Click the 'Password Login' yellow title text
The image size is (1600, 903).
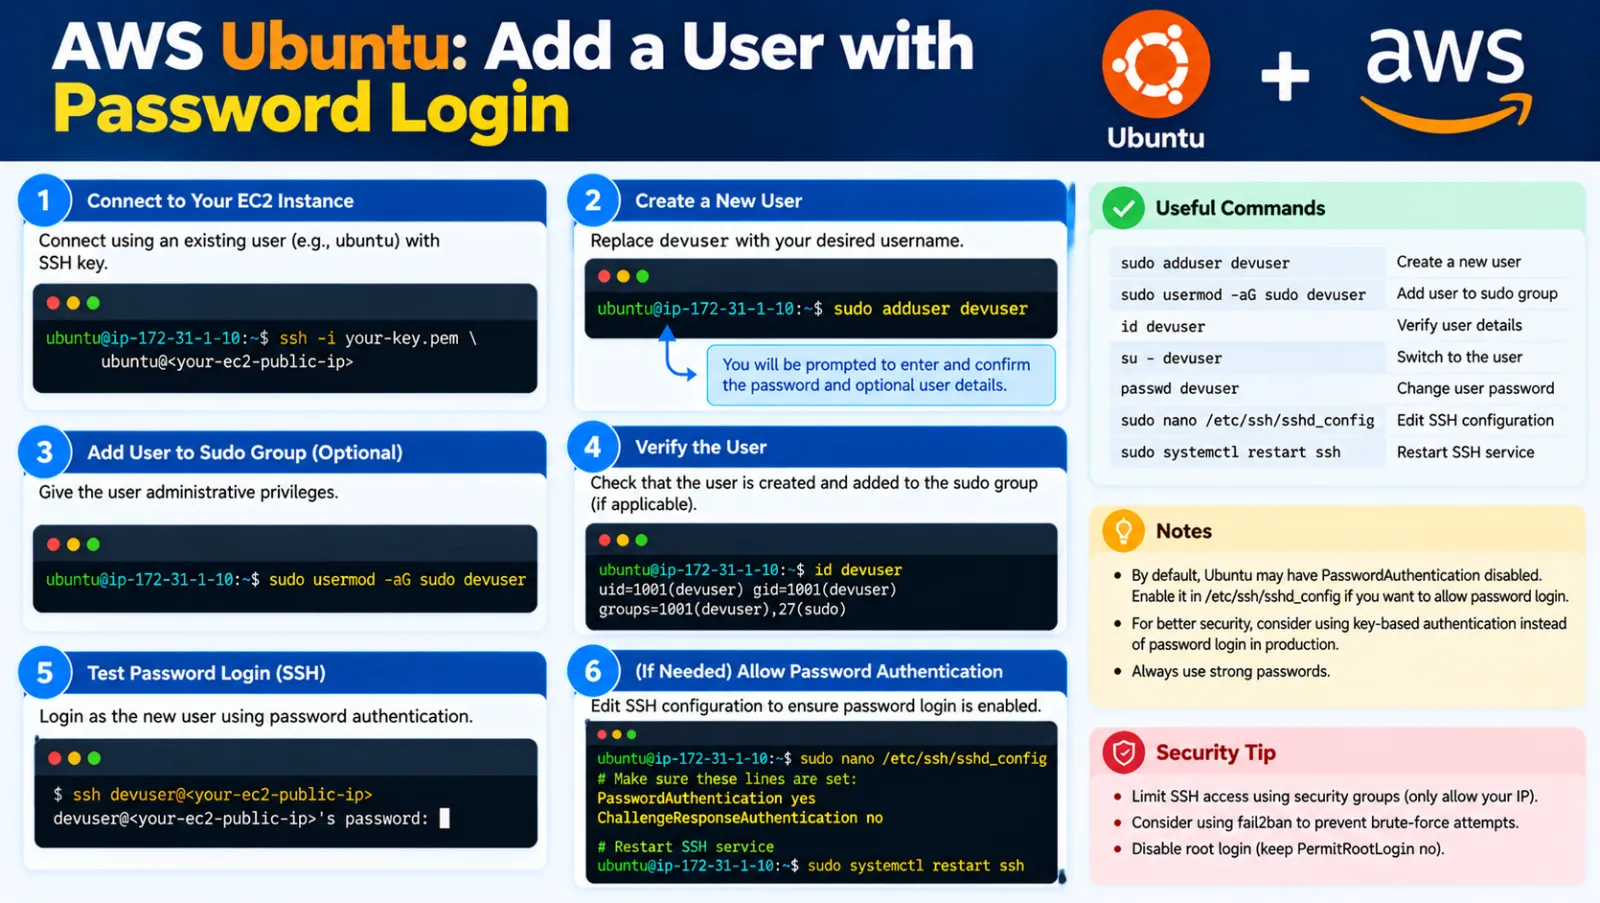311,110
